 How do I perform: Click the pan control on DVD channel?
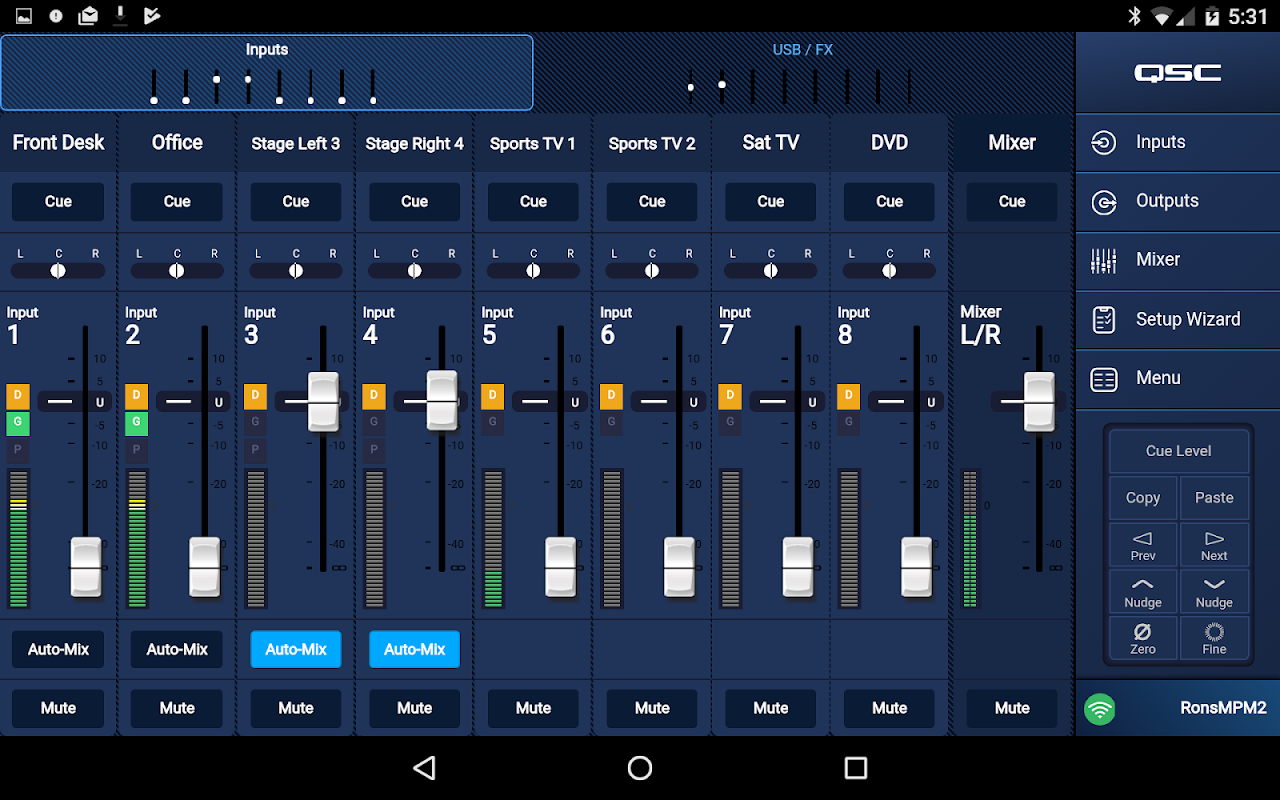[889, 270]
